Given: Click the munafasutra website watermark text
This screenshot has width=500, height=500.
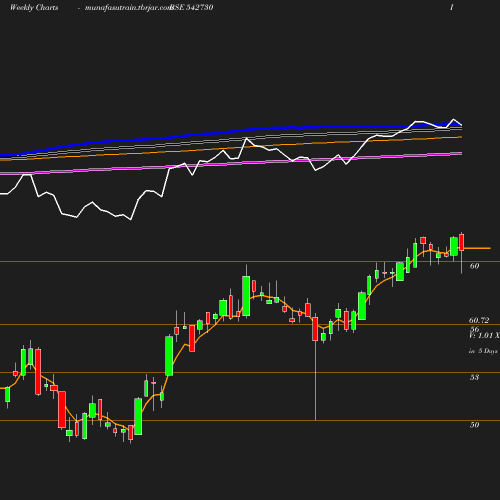Looking at the screenshot, I should (128, 8).
